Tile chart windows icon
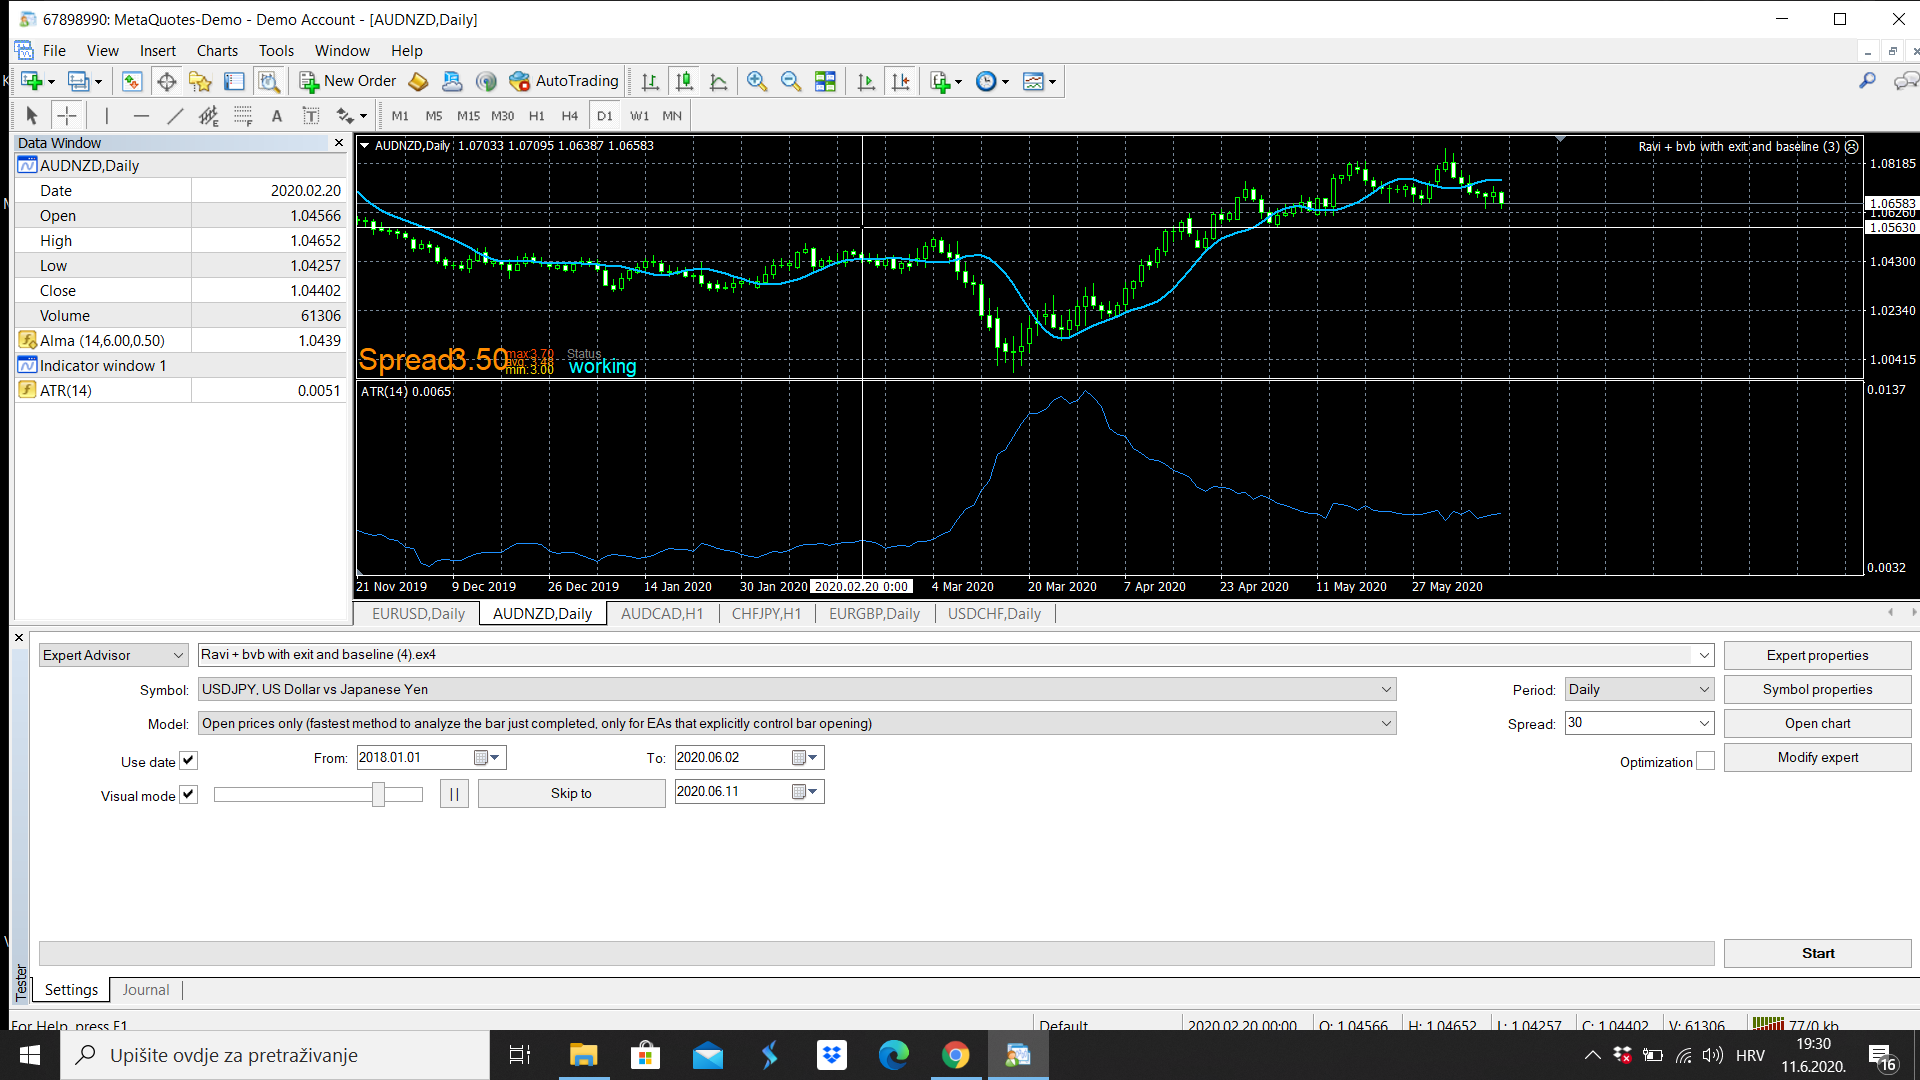Screen dimensions: 1920x1080 tap(825, 82)
